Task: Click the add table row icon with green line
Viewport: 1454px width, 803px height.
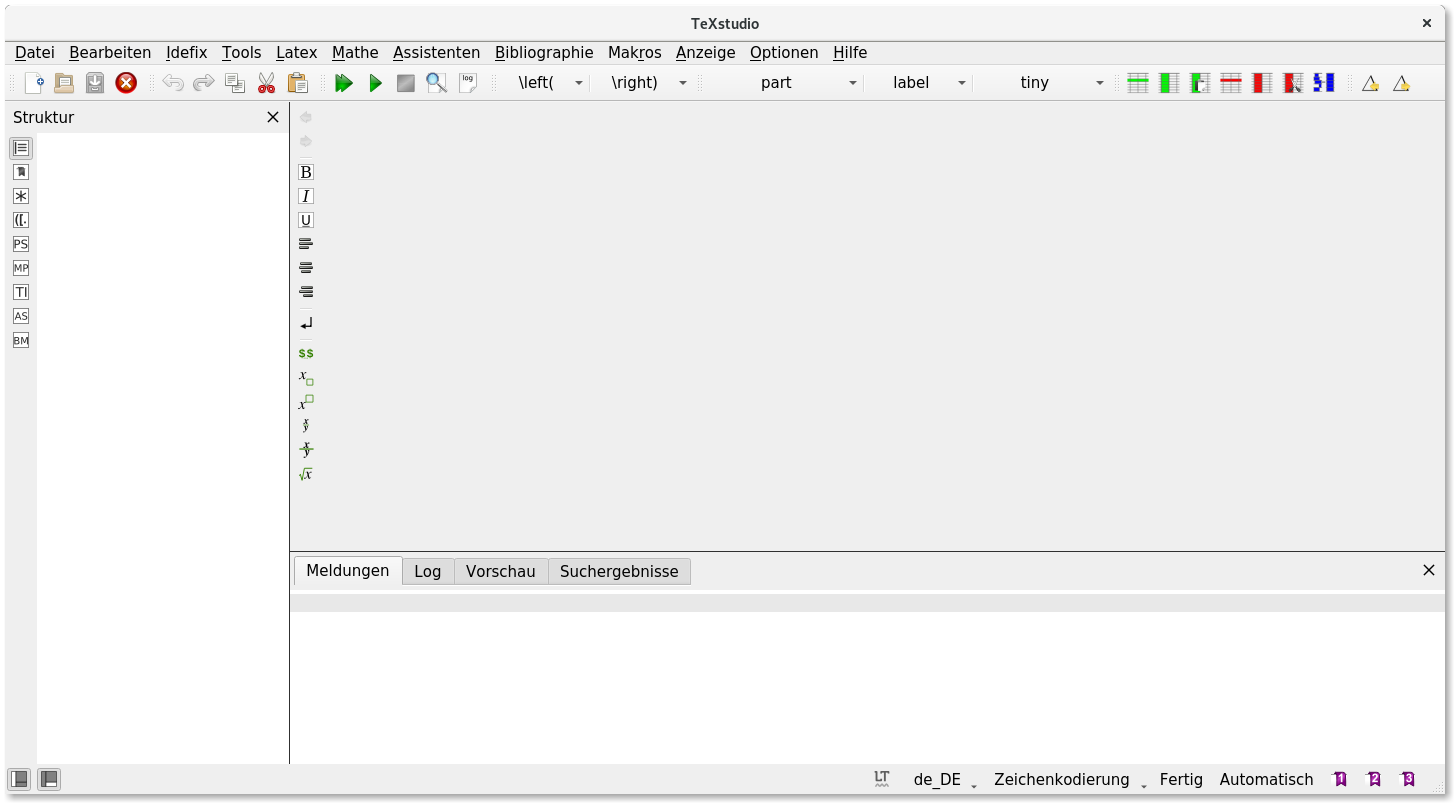Action: point(1138,83)
